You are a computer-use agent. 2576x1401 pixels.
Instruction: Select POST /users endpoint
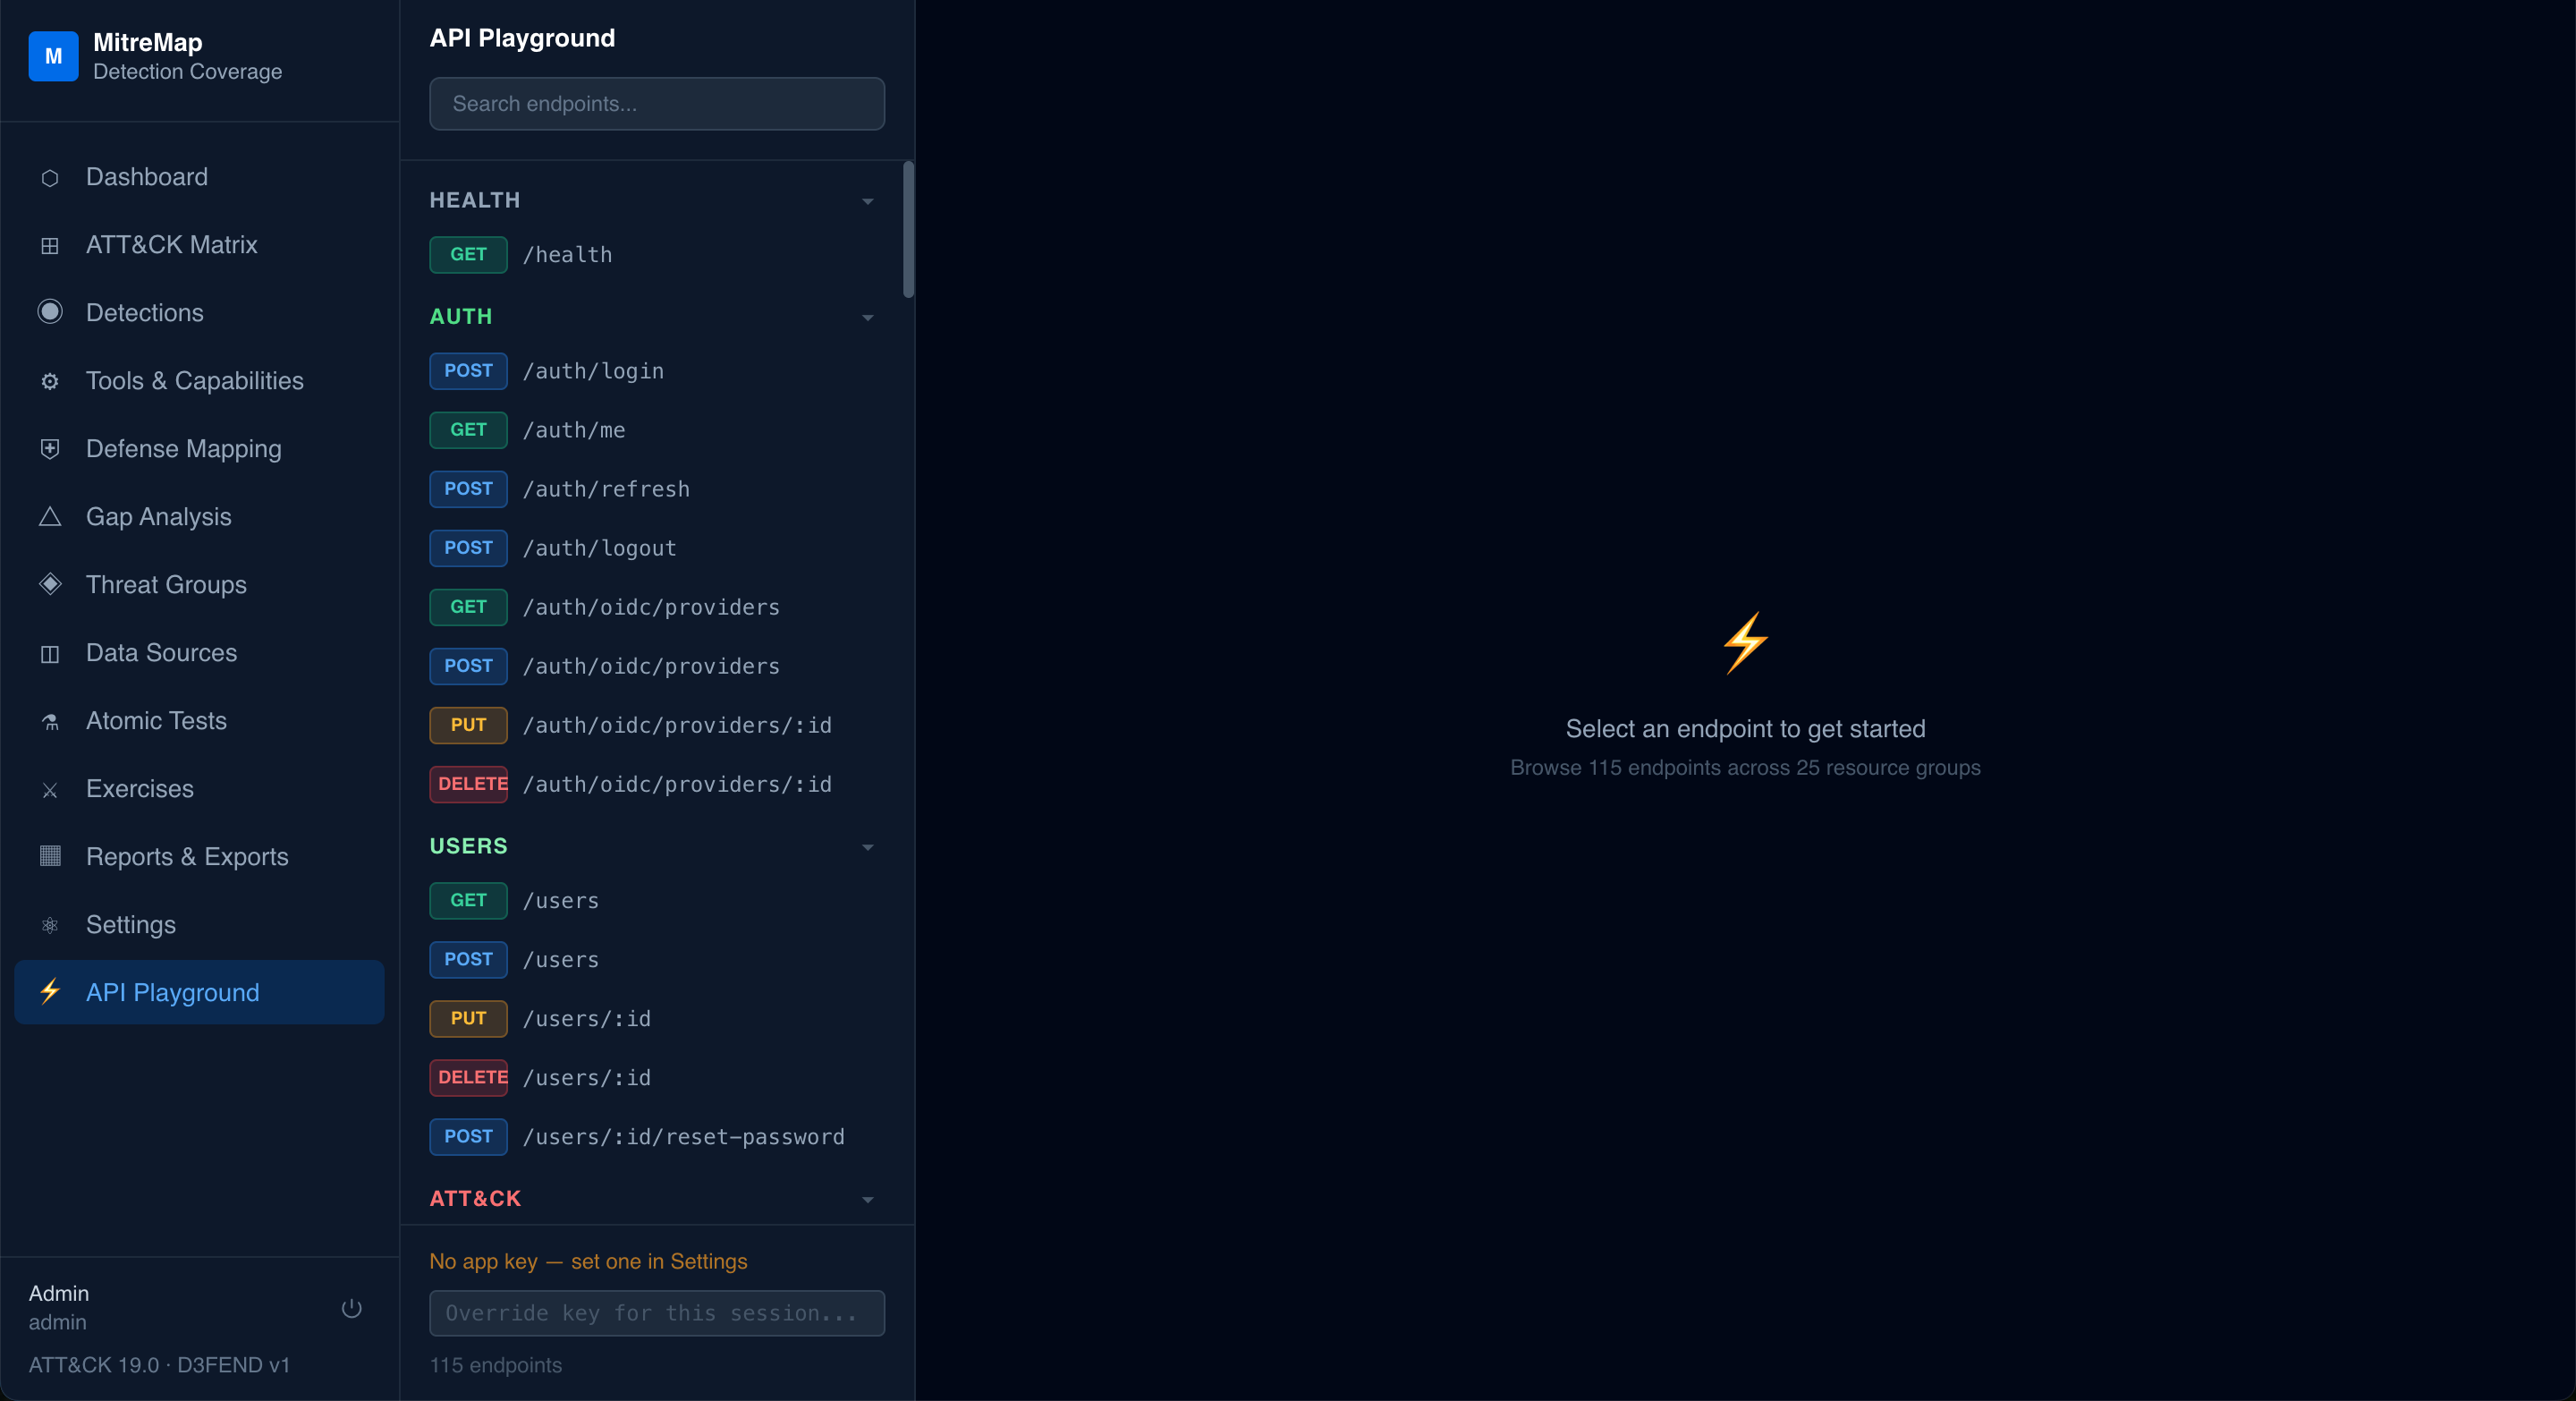(657, 959)
